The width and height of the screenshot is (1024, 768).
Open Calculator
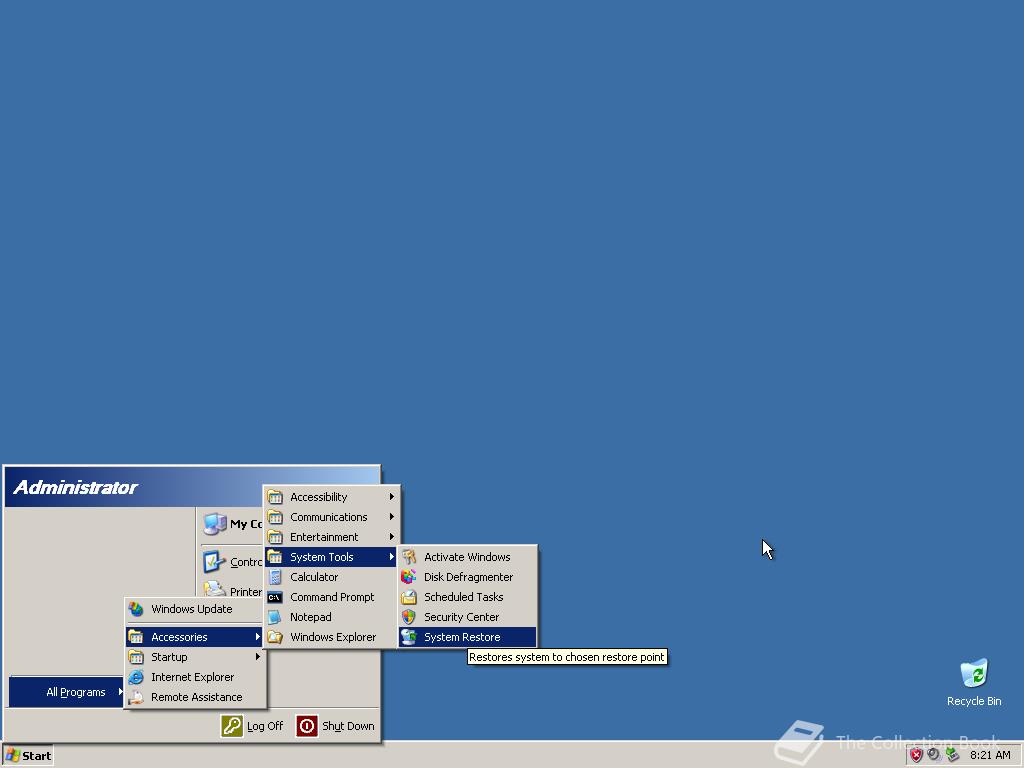tap(331, 577)
